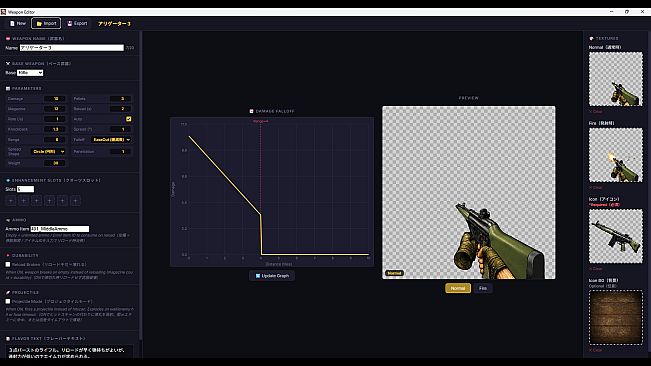Click the New file button

click(18, 23)
